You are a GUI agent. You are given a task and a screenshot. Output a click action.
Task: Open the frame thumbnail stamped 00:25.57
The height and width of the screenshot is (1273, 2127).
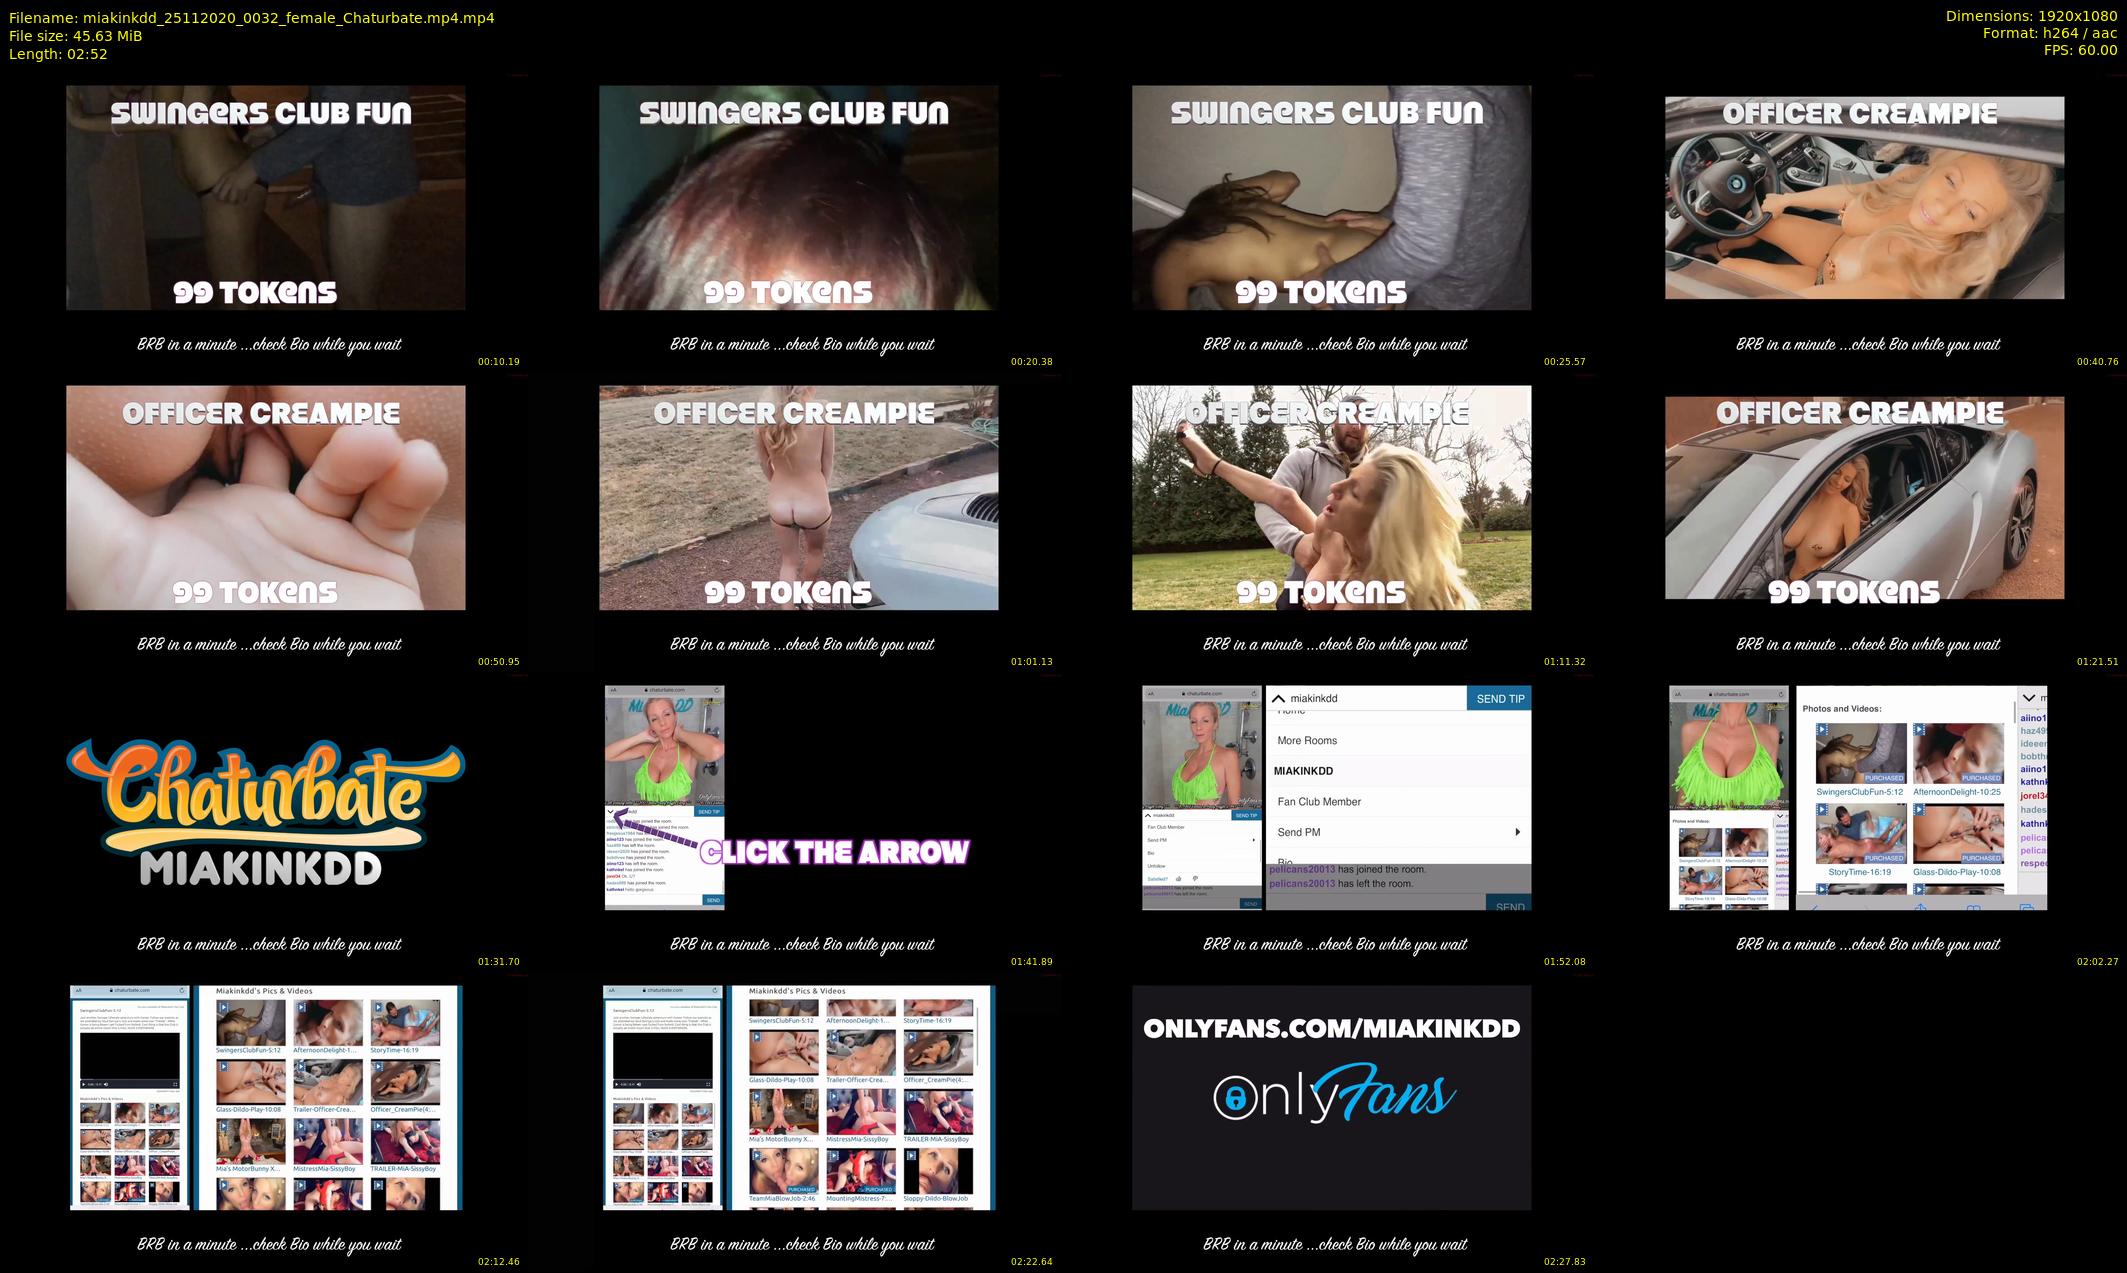[x=1332, y=198]
